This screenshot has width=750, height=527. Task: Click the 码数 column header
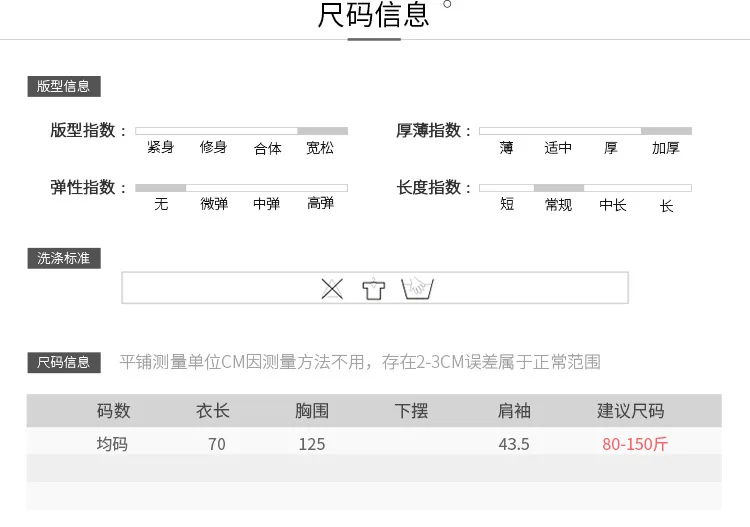tap(114, 411)
